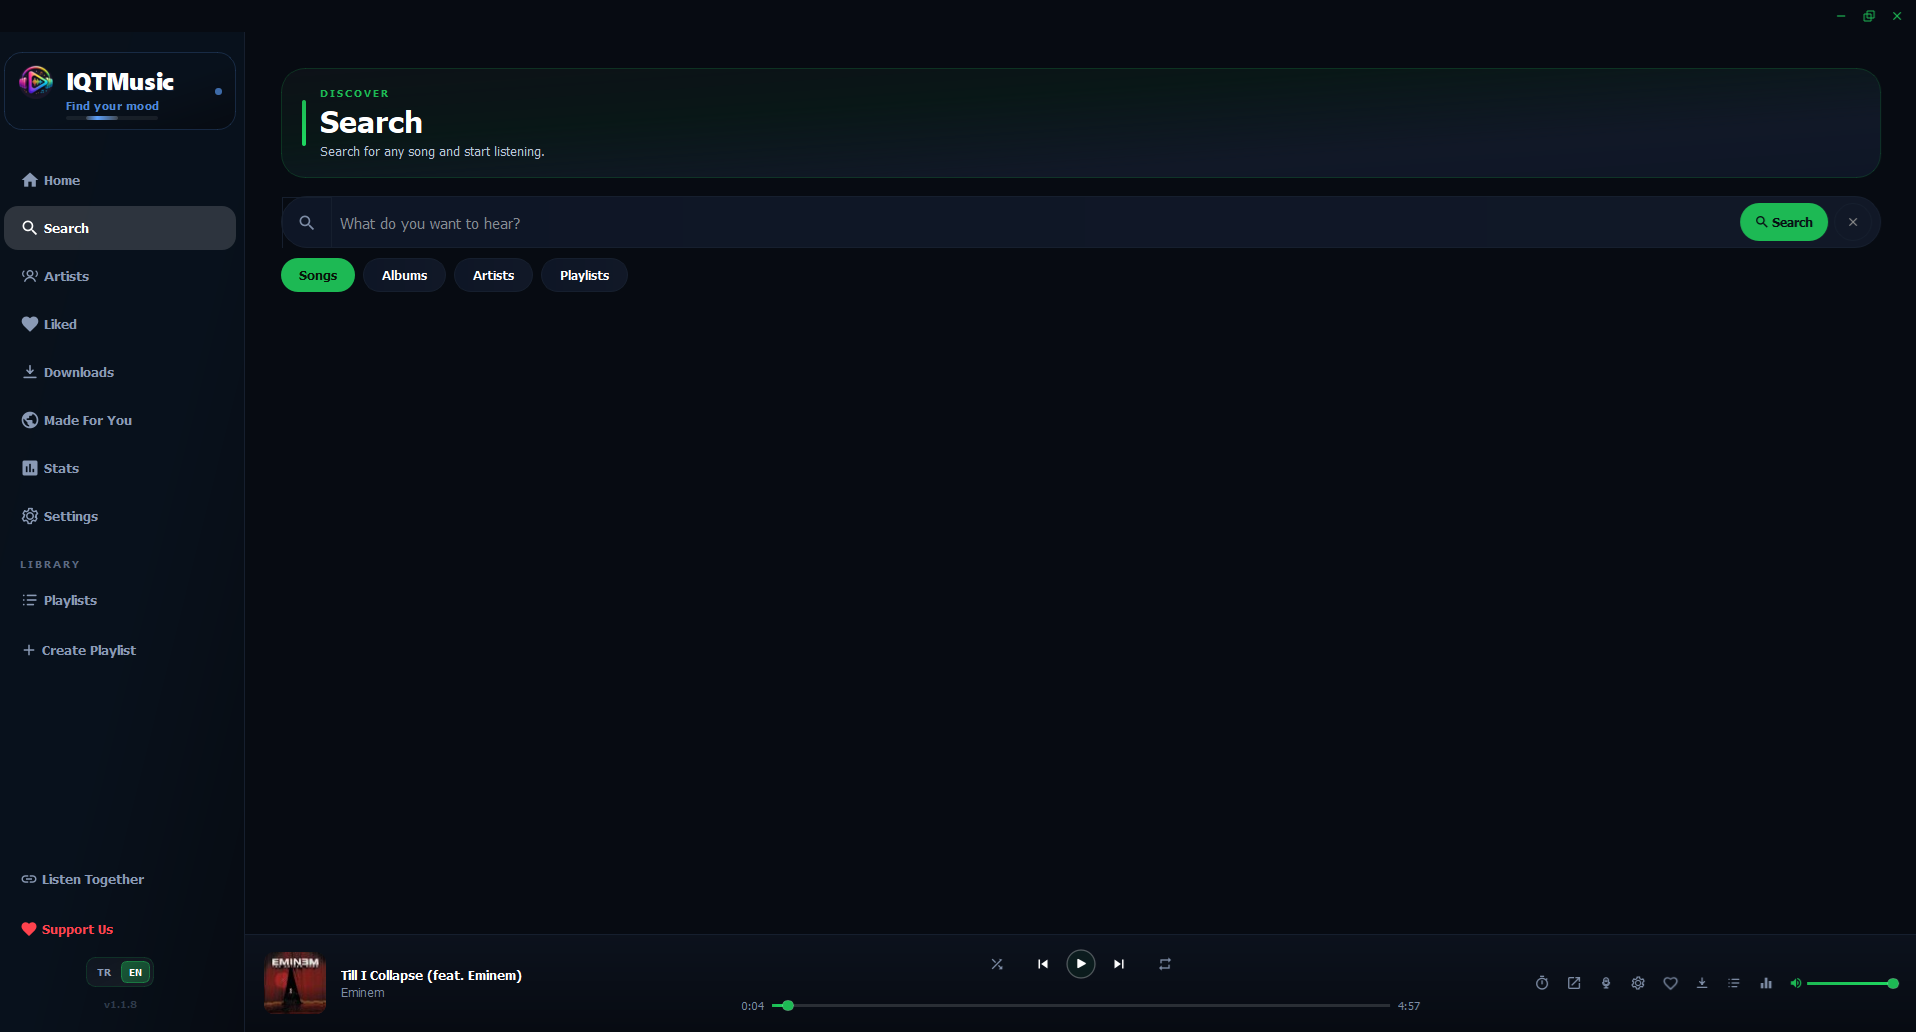This screenshot has height=1032, width=1916.
Task: Like the current song with heart icon
Action: (x=1670, y=983)
